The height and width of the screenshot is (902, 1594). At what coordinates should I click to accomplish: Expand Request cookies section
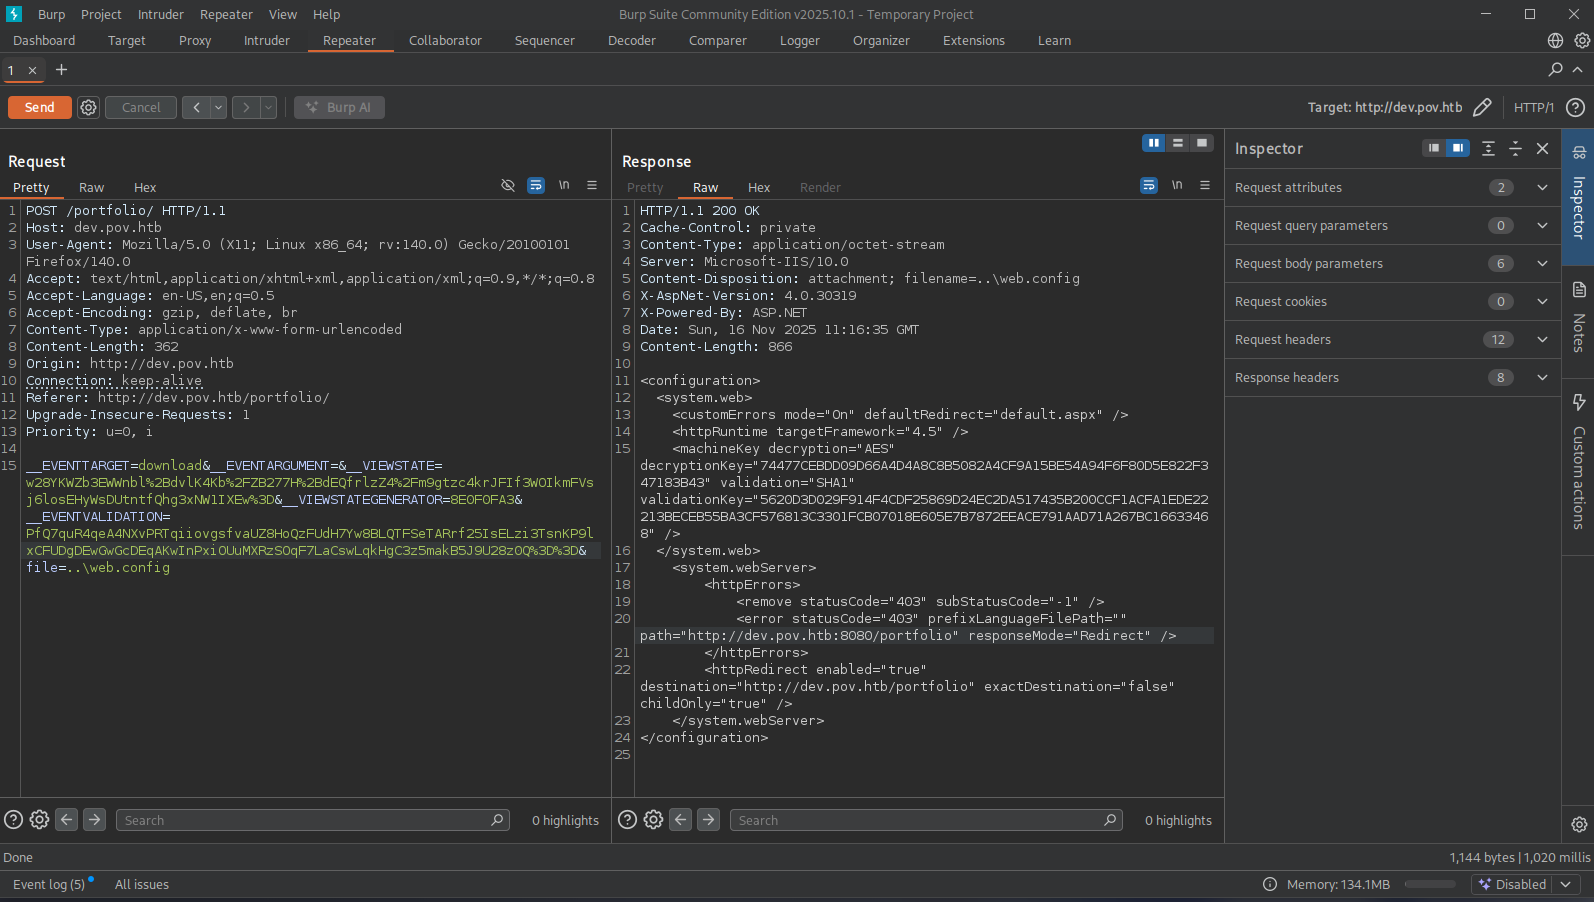point(1542,301)
